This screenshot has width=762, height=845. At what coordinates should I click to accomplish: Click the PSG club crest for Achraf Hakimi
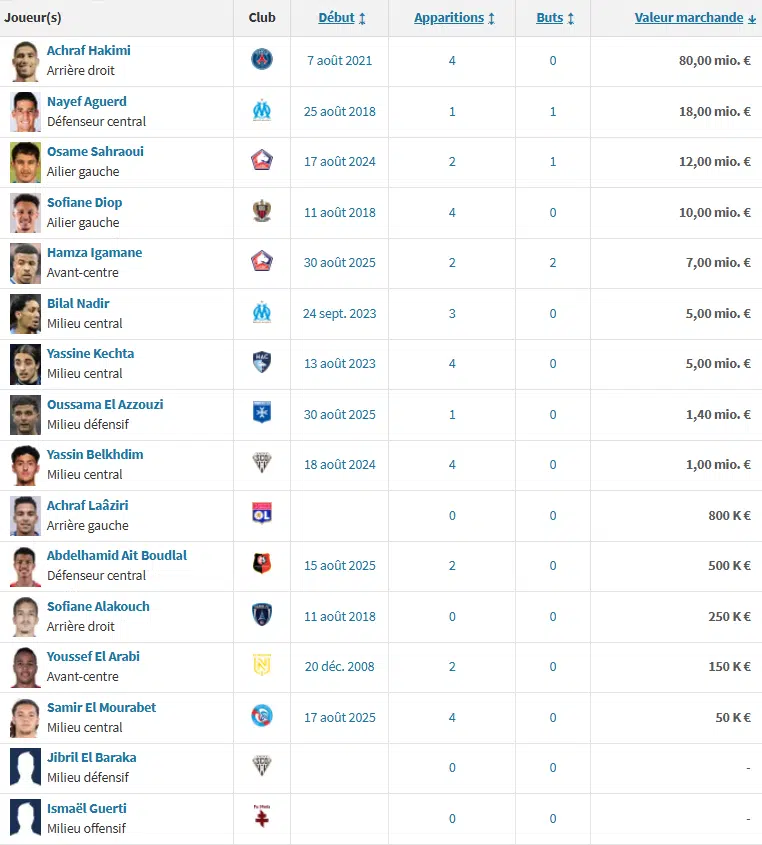pos(262,60)
